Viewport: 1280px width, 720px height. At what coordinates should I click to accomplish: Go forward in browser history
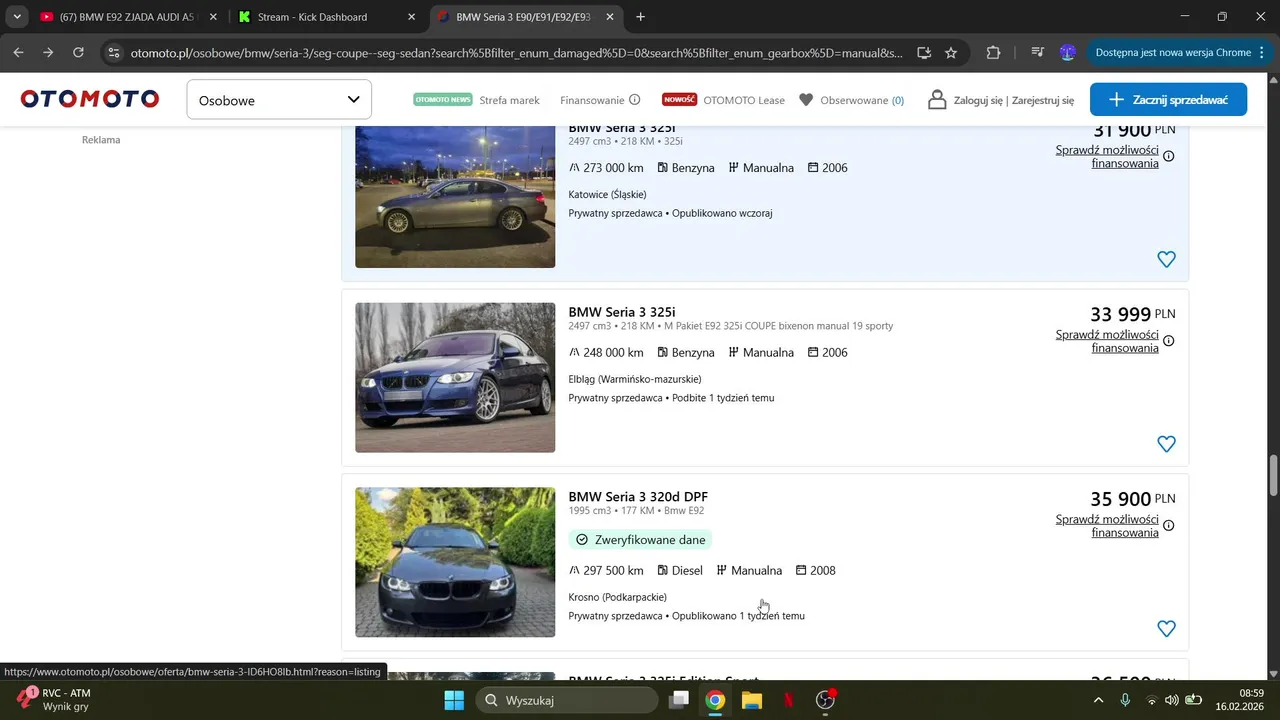(x=48, y=53)
